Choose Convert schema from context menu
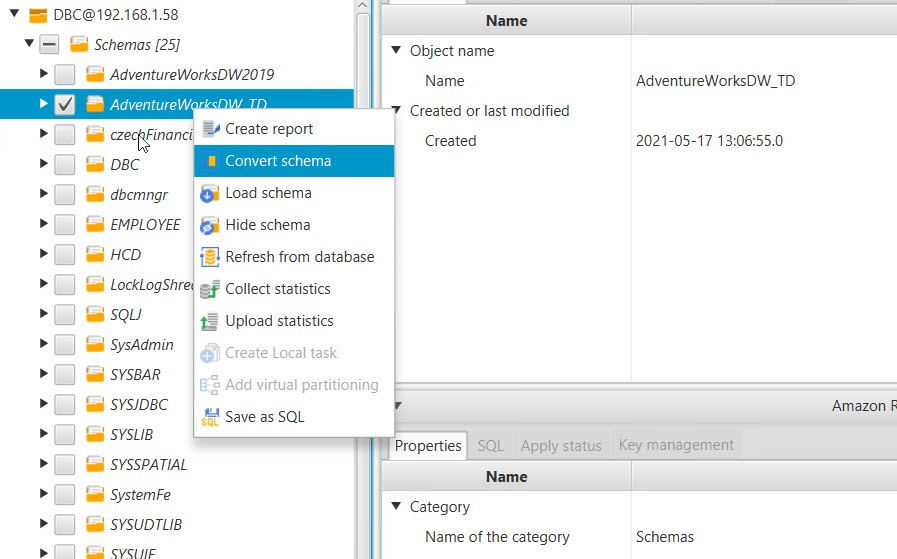Image resolution: width=897 pixels, height=559 pixels. 294,161
